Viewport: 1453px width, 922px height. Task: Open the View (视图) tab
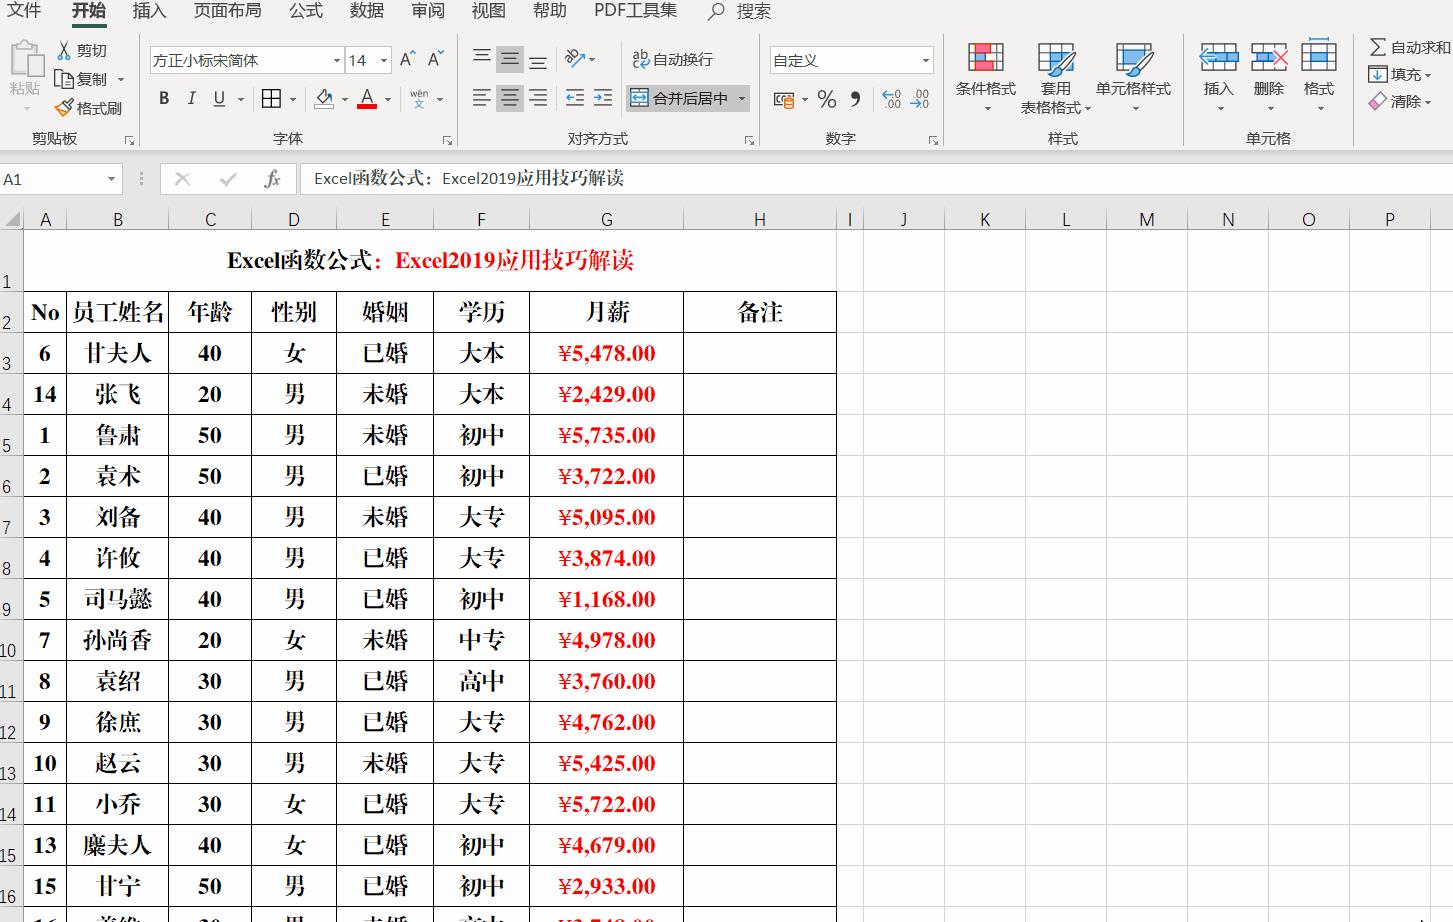[x=488, y=11]
